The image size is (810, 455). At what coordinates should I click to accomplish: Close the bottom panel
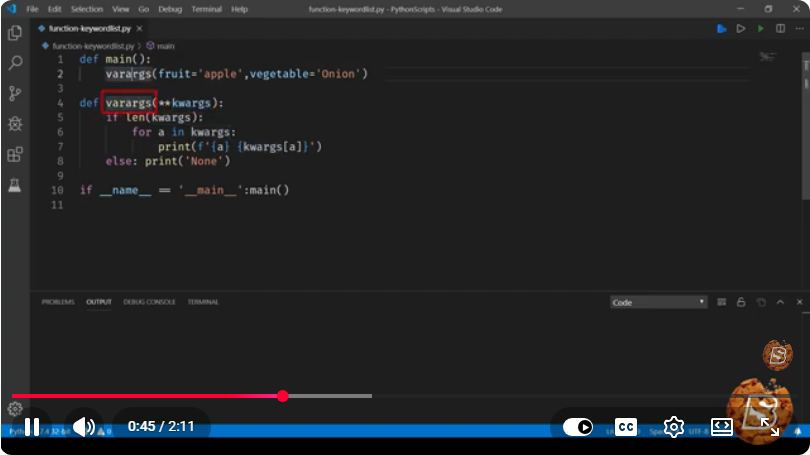[x=800, y=302]
